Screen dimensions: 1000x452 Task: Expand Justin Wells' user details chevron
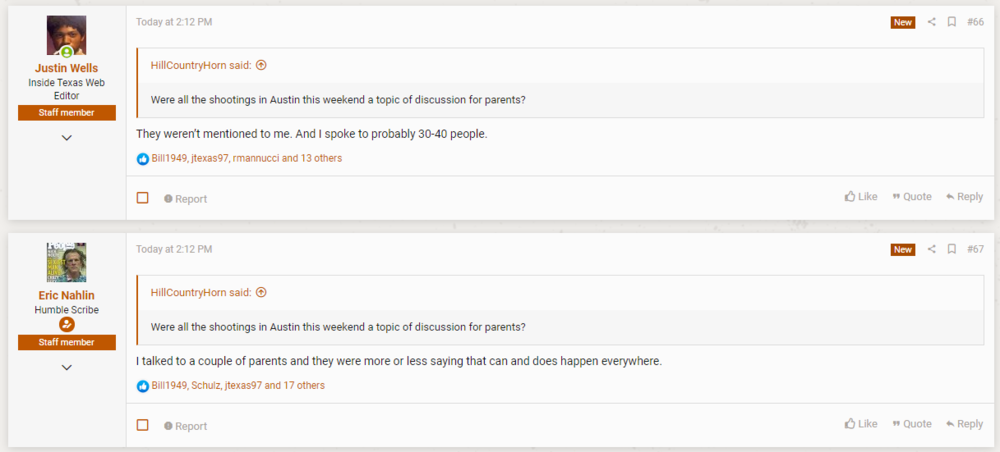click(x=67, y=138)
